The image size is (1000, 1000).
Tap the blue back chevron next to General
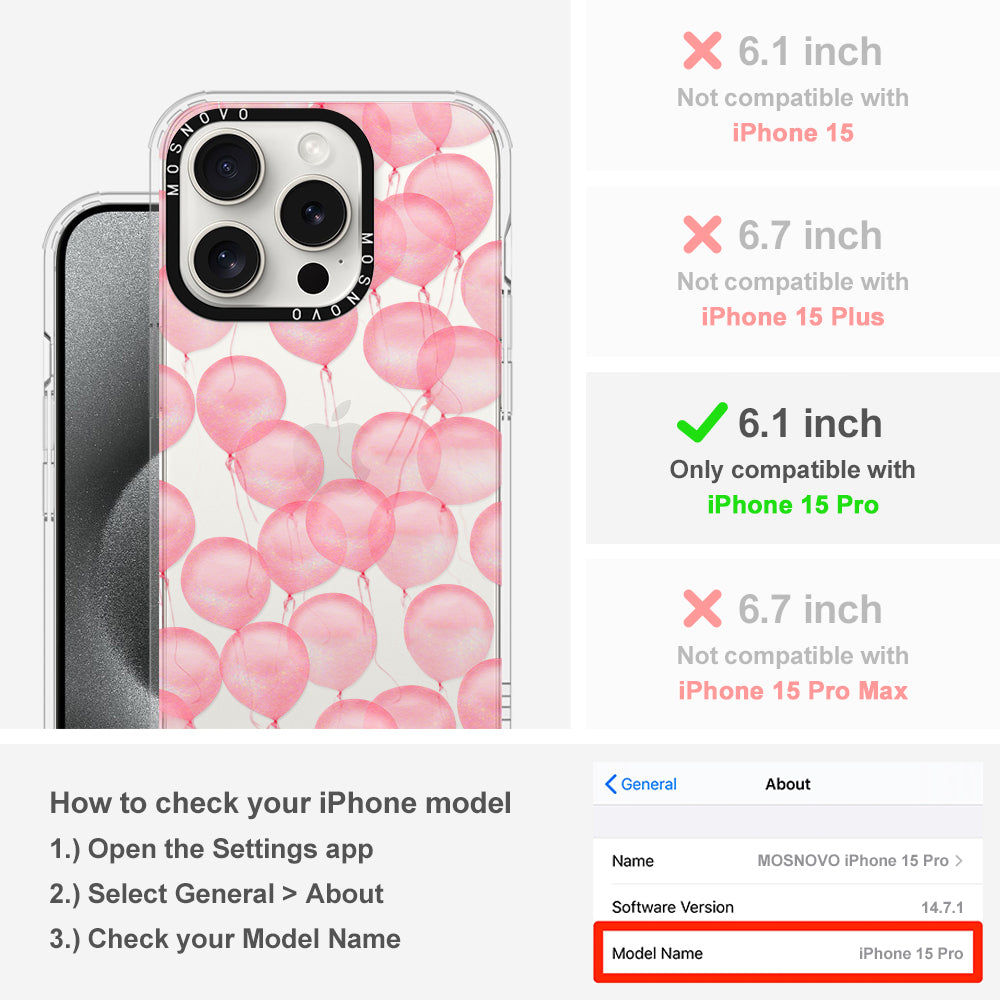coord(610,784)
